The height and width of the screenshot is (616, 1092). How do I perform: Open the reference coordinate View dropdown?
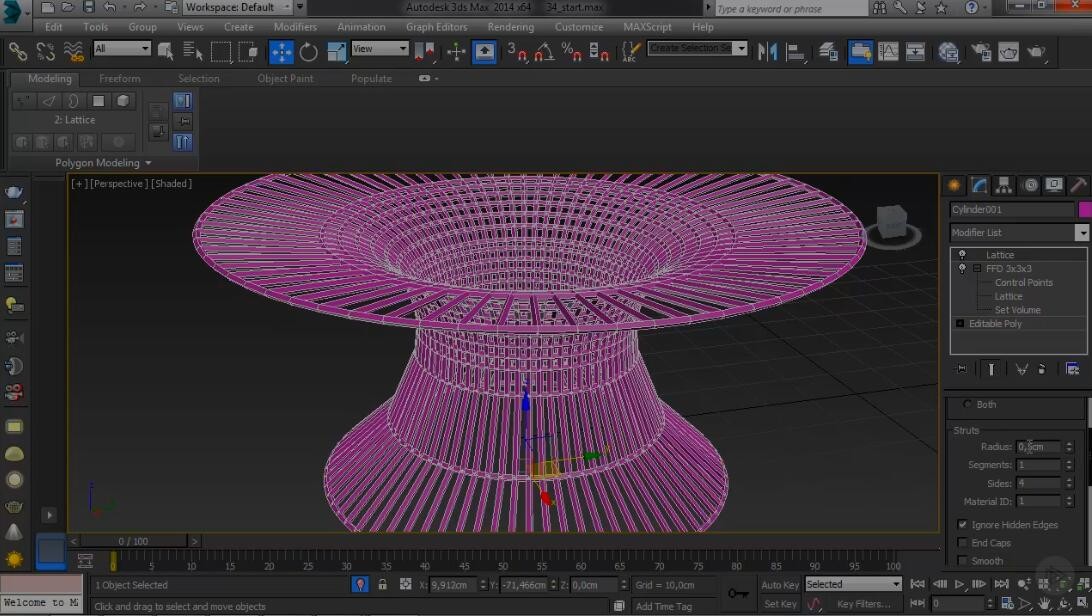[380, 48]
